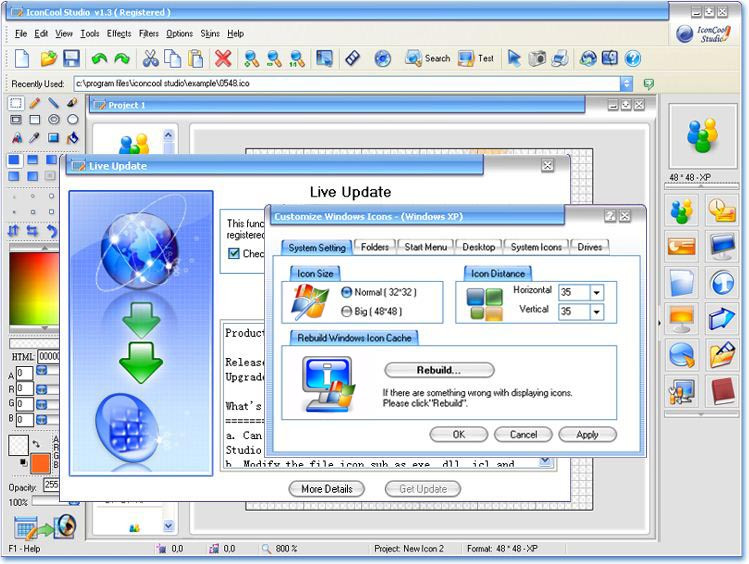Click the transparent foreground color swatch
This screenshot has width=749, height=564.
(x=19, y=445)
